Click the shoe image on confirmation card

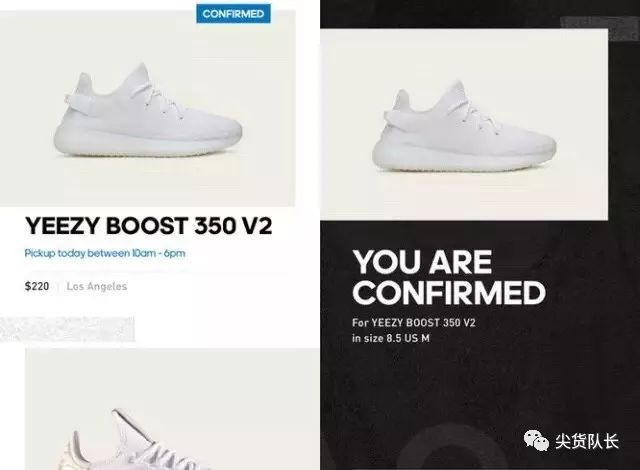(464, 124)
